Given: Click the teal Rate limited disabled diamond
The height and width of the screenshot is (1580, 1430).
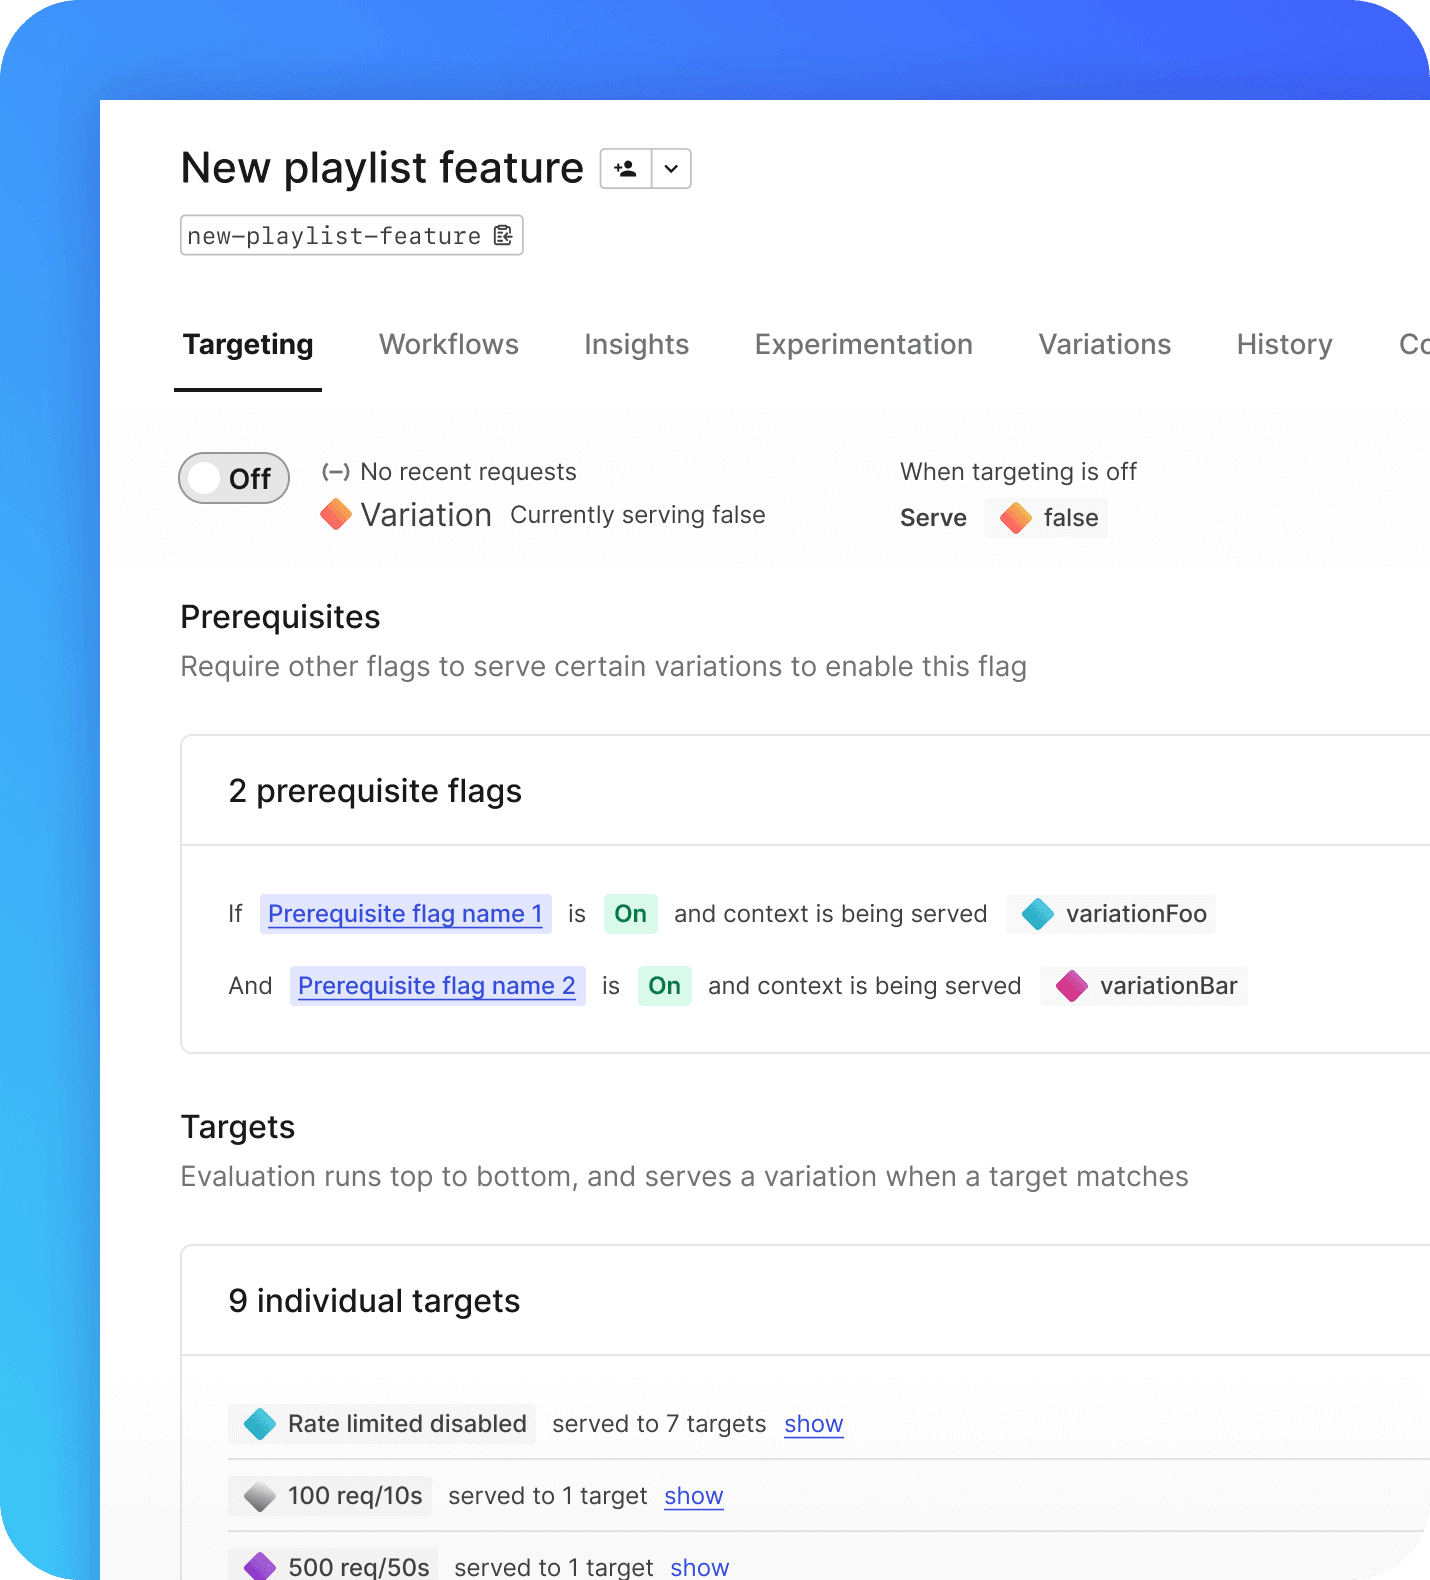Looking at the screenshot, I should click(260, 1424).
